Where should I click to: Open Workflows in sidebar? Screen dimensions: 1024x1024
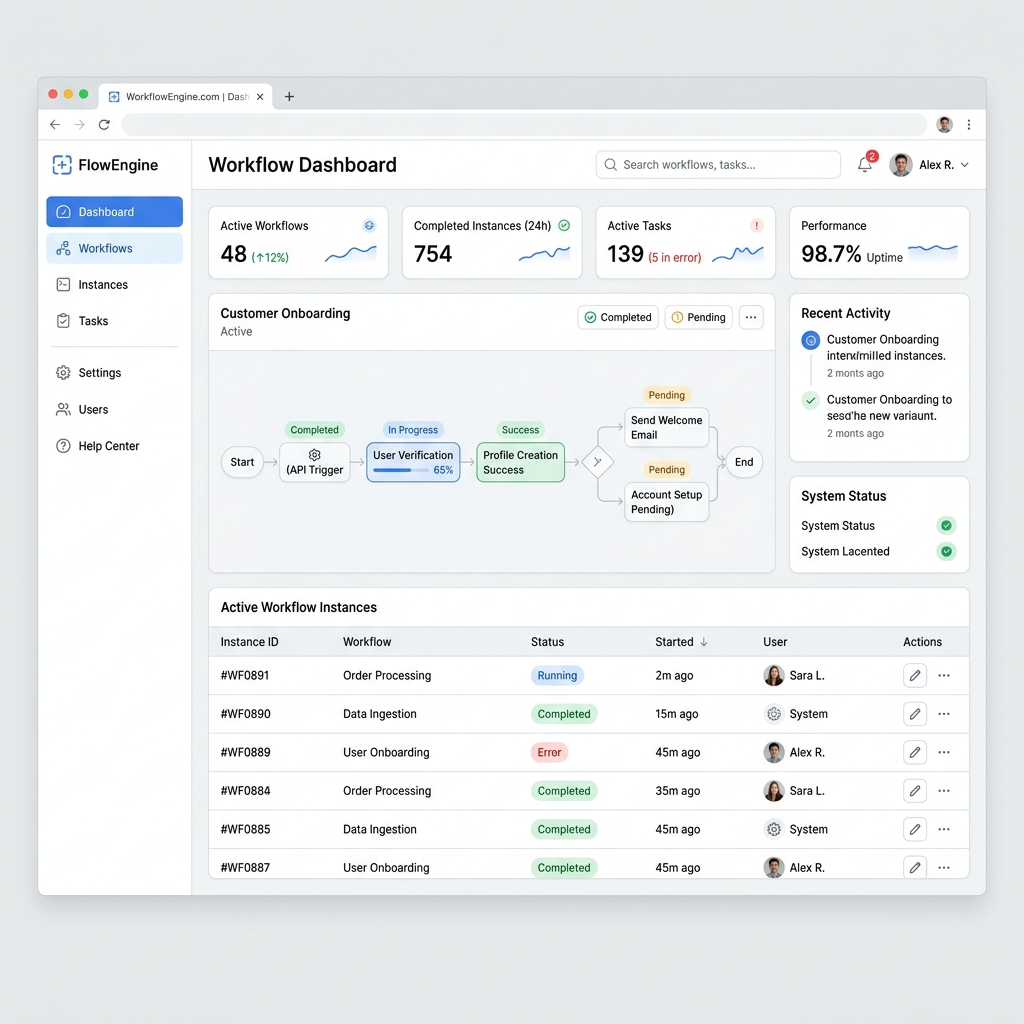(x=114, y=248)
